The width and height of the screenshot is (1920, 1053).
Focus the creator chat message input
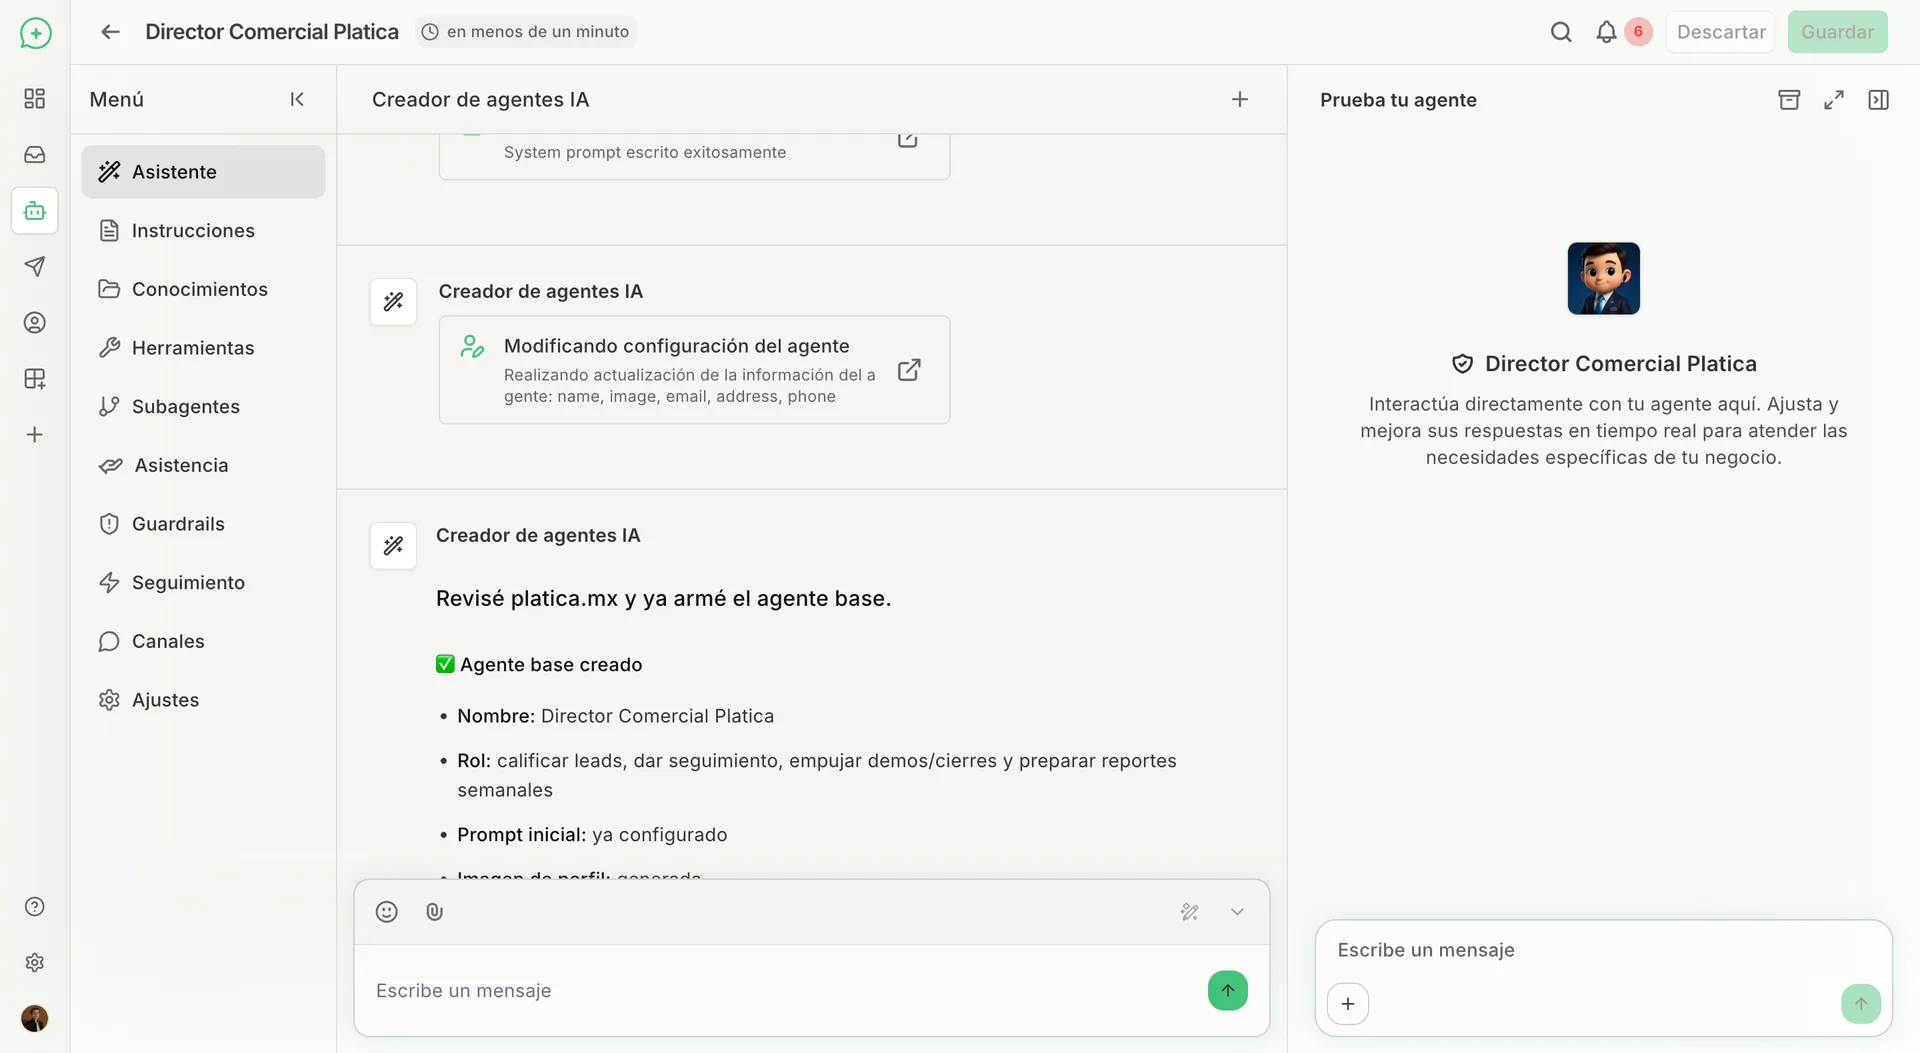click(x=780, y=990)
